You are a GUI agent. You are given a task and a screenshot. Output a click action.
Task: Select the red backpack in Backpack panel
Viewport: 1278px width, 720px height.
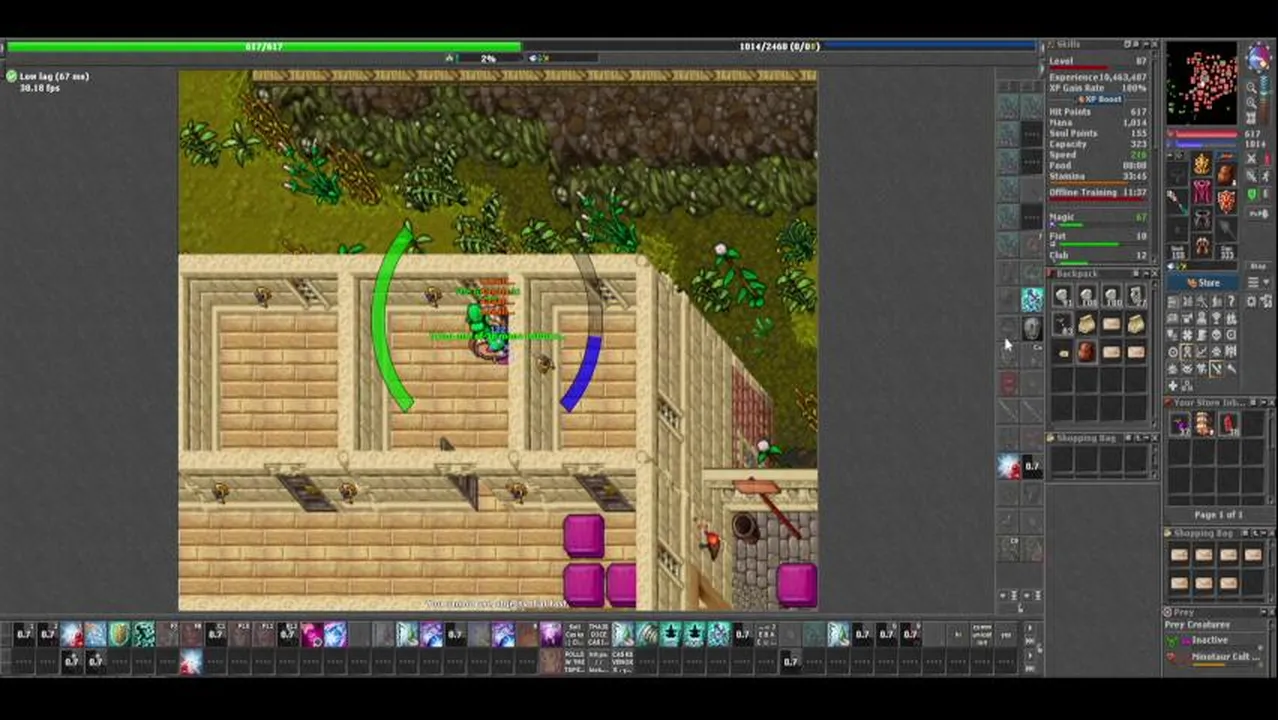pos(1086,352)
